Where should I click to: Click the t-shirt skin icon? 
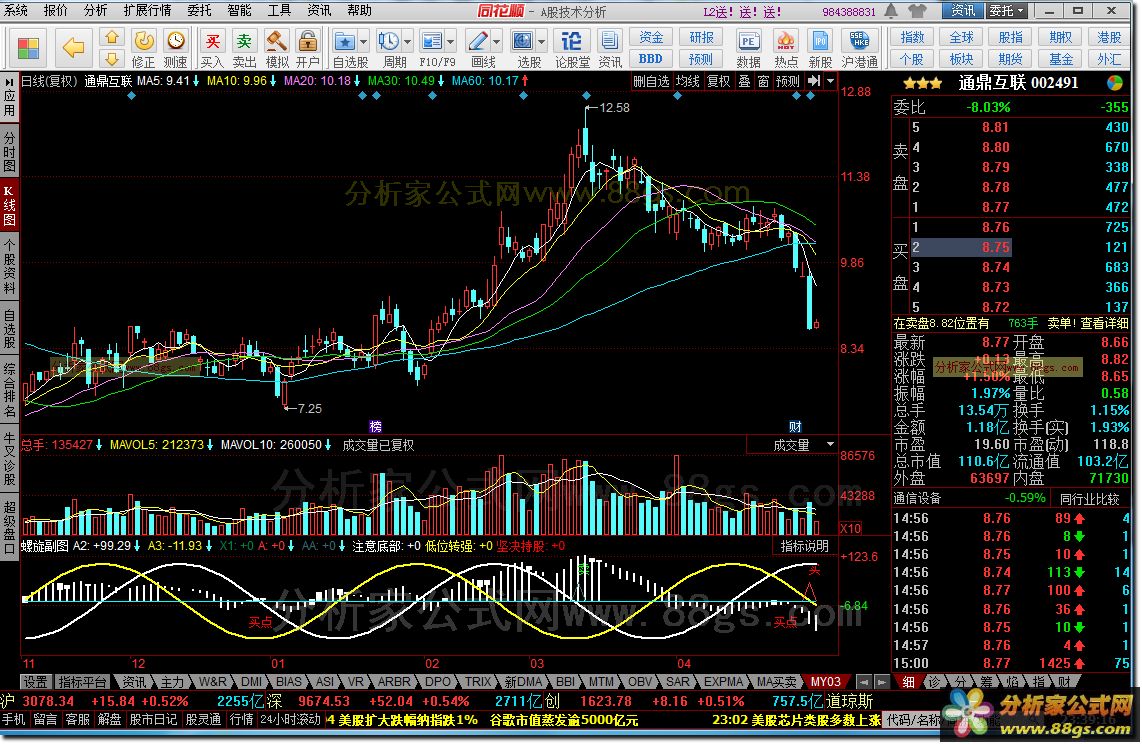tap(917, 11)
